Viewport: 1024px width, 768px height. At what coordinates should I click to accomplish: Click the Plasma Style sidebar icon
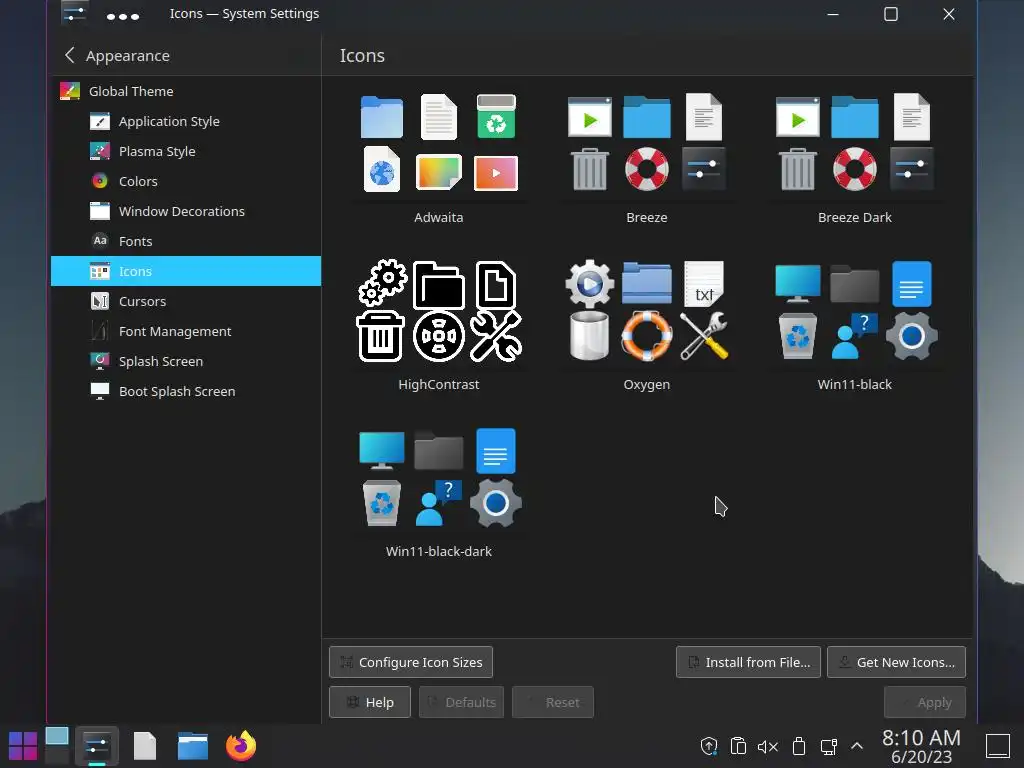tap(100, 151)
